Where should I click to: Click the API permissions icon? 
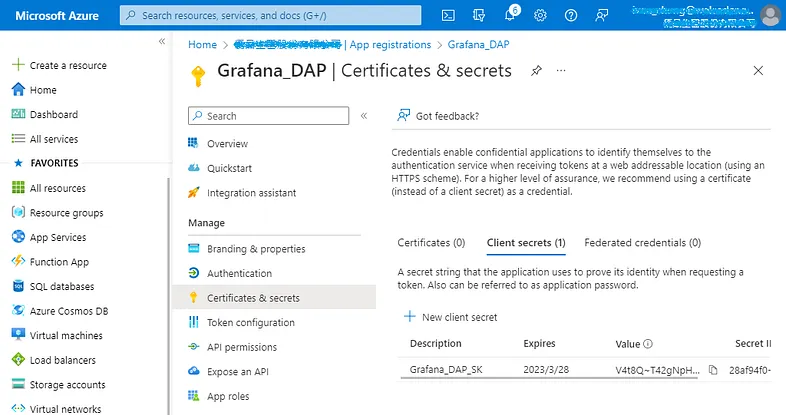pyautogui.click(x=193, y=346)
